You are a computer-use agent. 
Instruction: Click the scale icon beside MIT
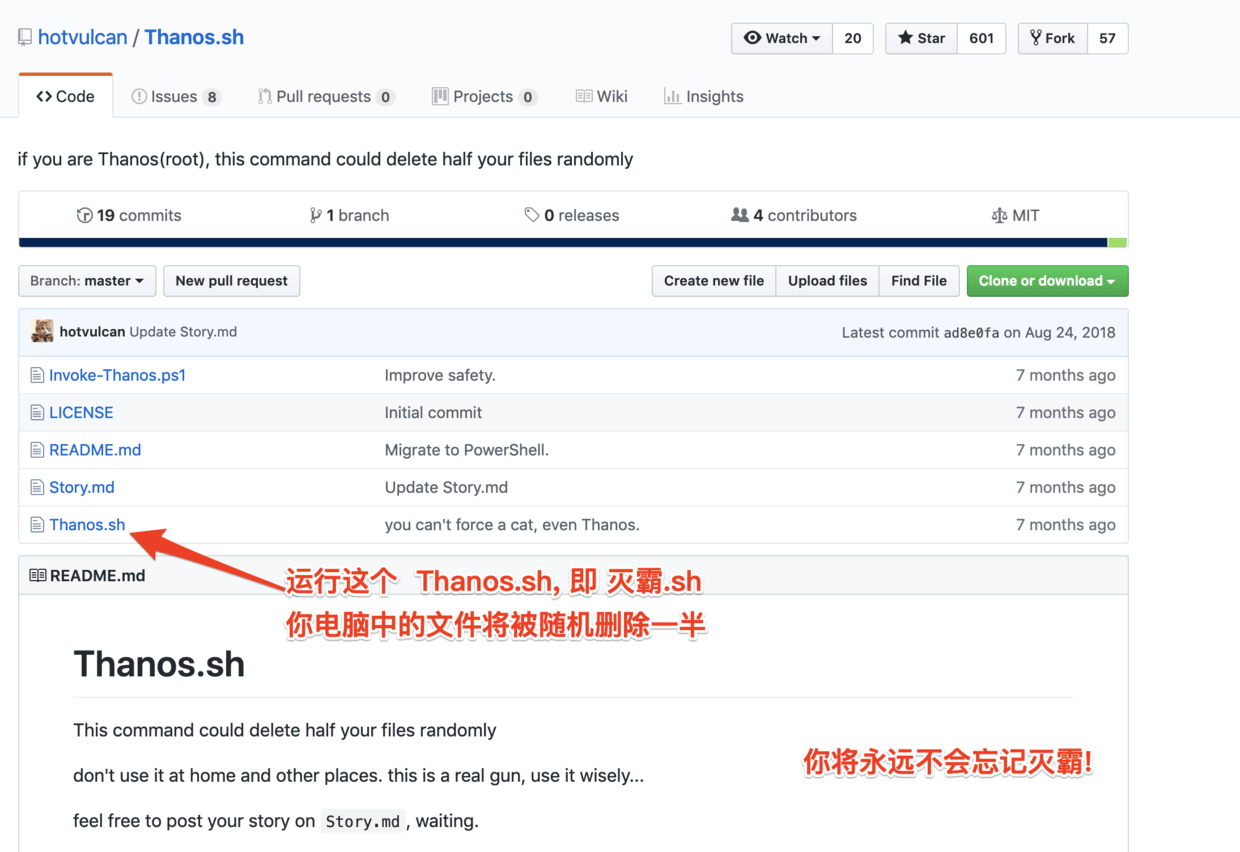[999, 215]
